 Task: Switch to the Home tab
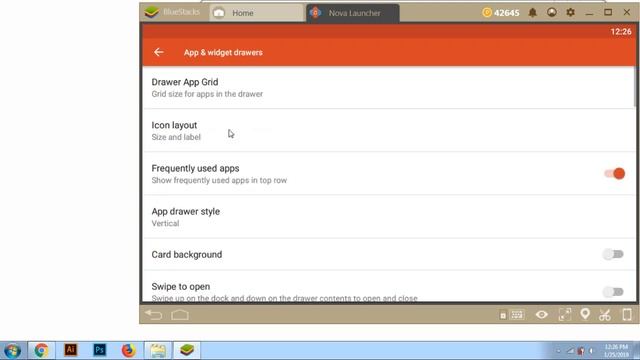pyautogui.click(x=257, y=13)
